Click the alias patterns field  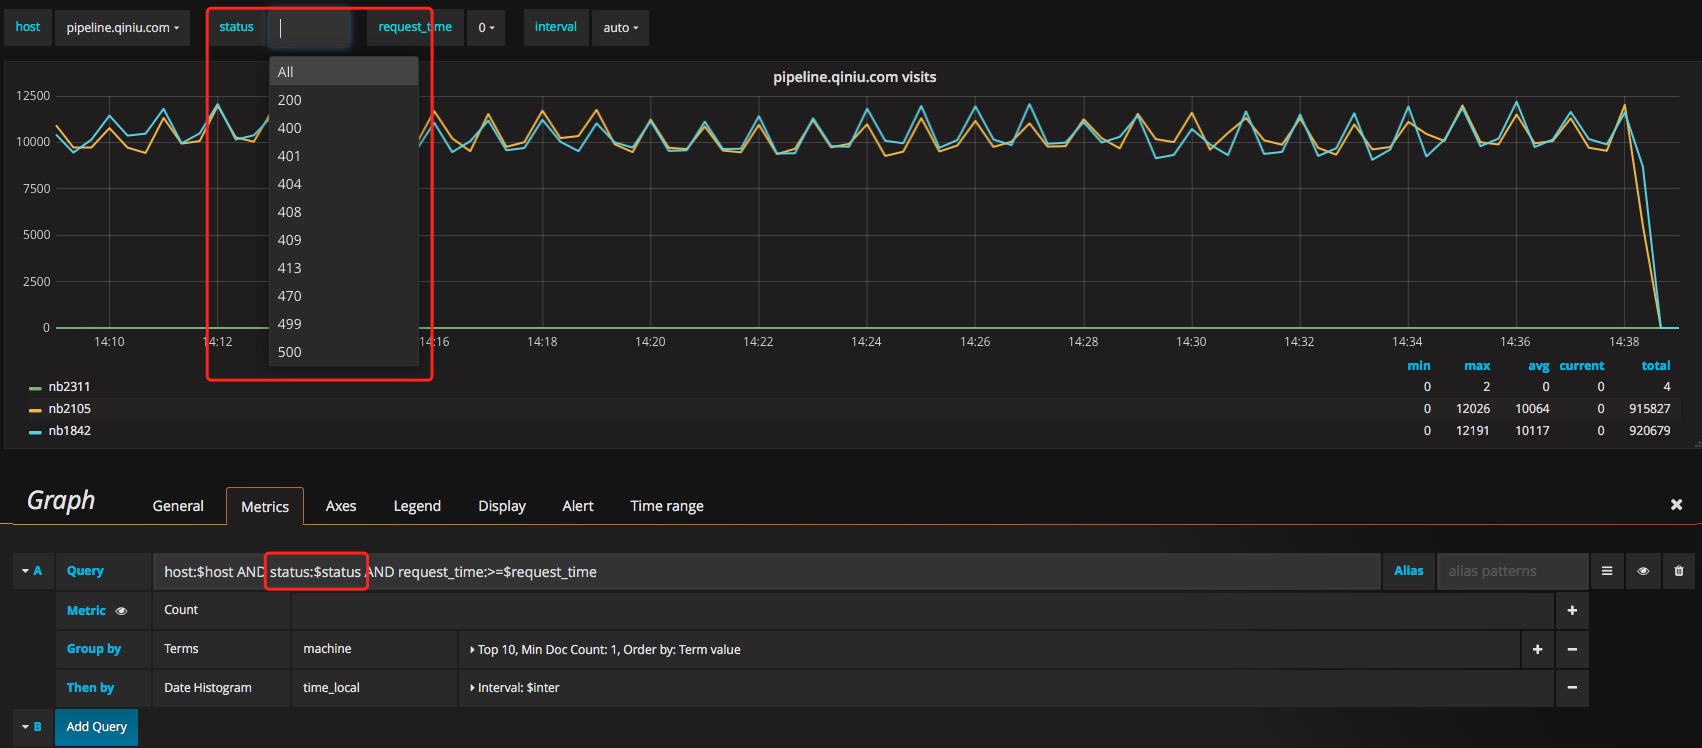1512,571
